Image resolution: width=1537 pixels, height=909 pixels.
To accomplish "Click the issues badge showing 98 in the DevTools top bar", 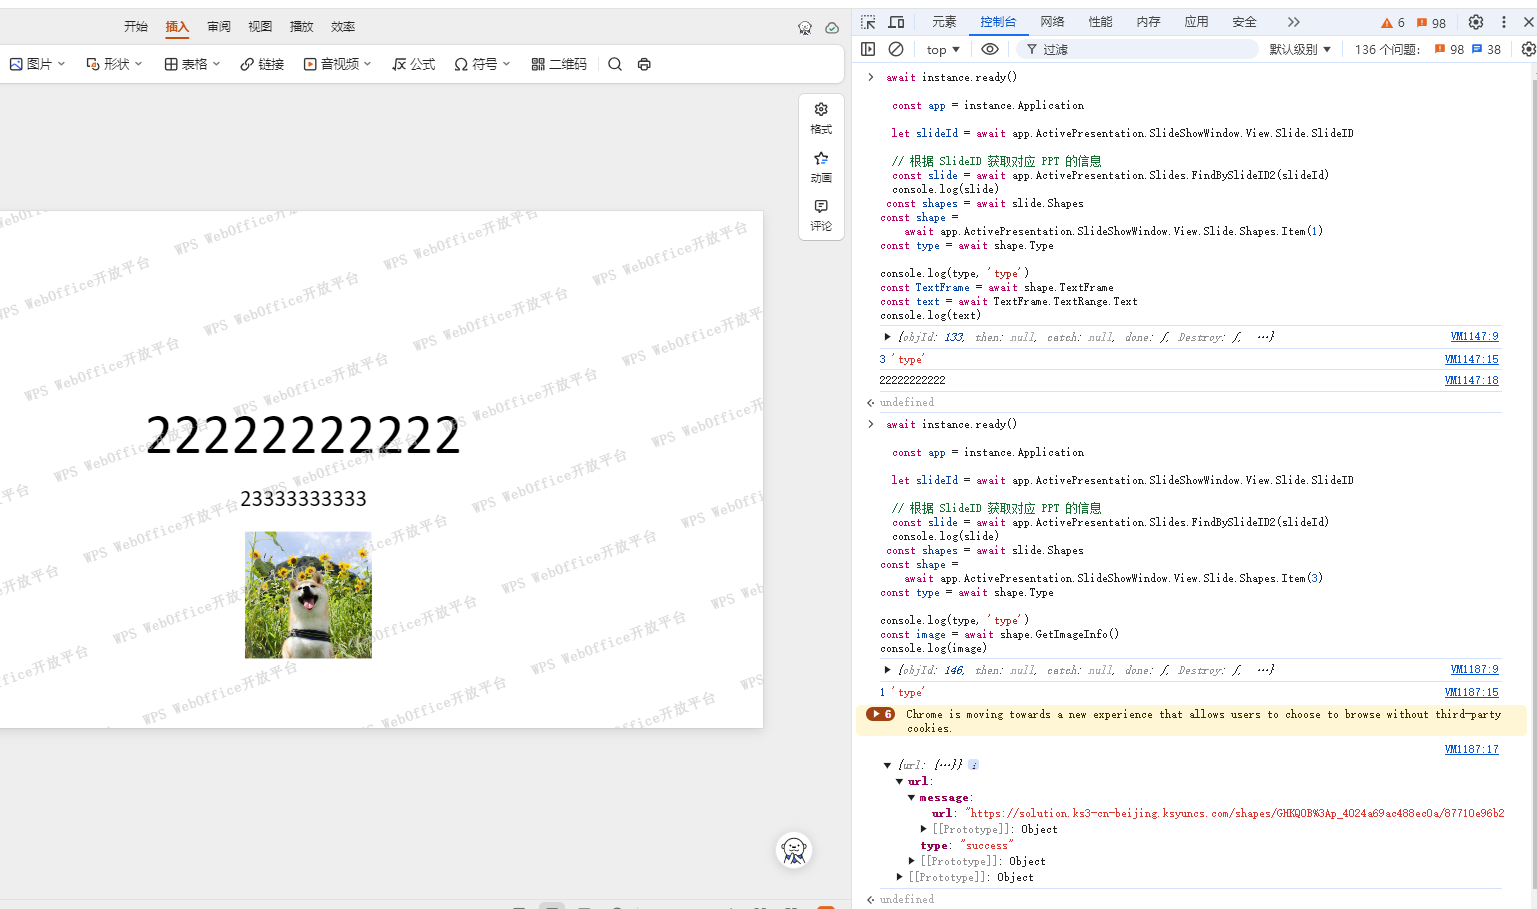I will coord(1431,22).
